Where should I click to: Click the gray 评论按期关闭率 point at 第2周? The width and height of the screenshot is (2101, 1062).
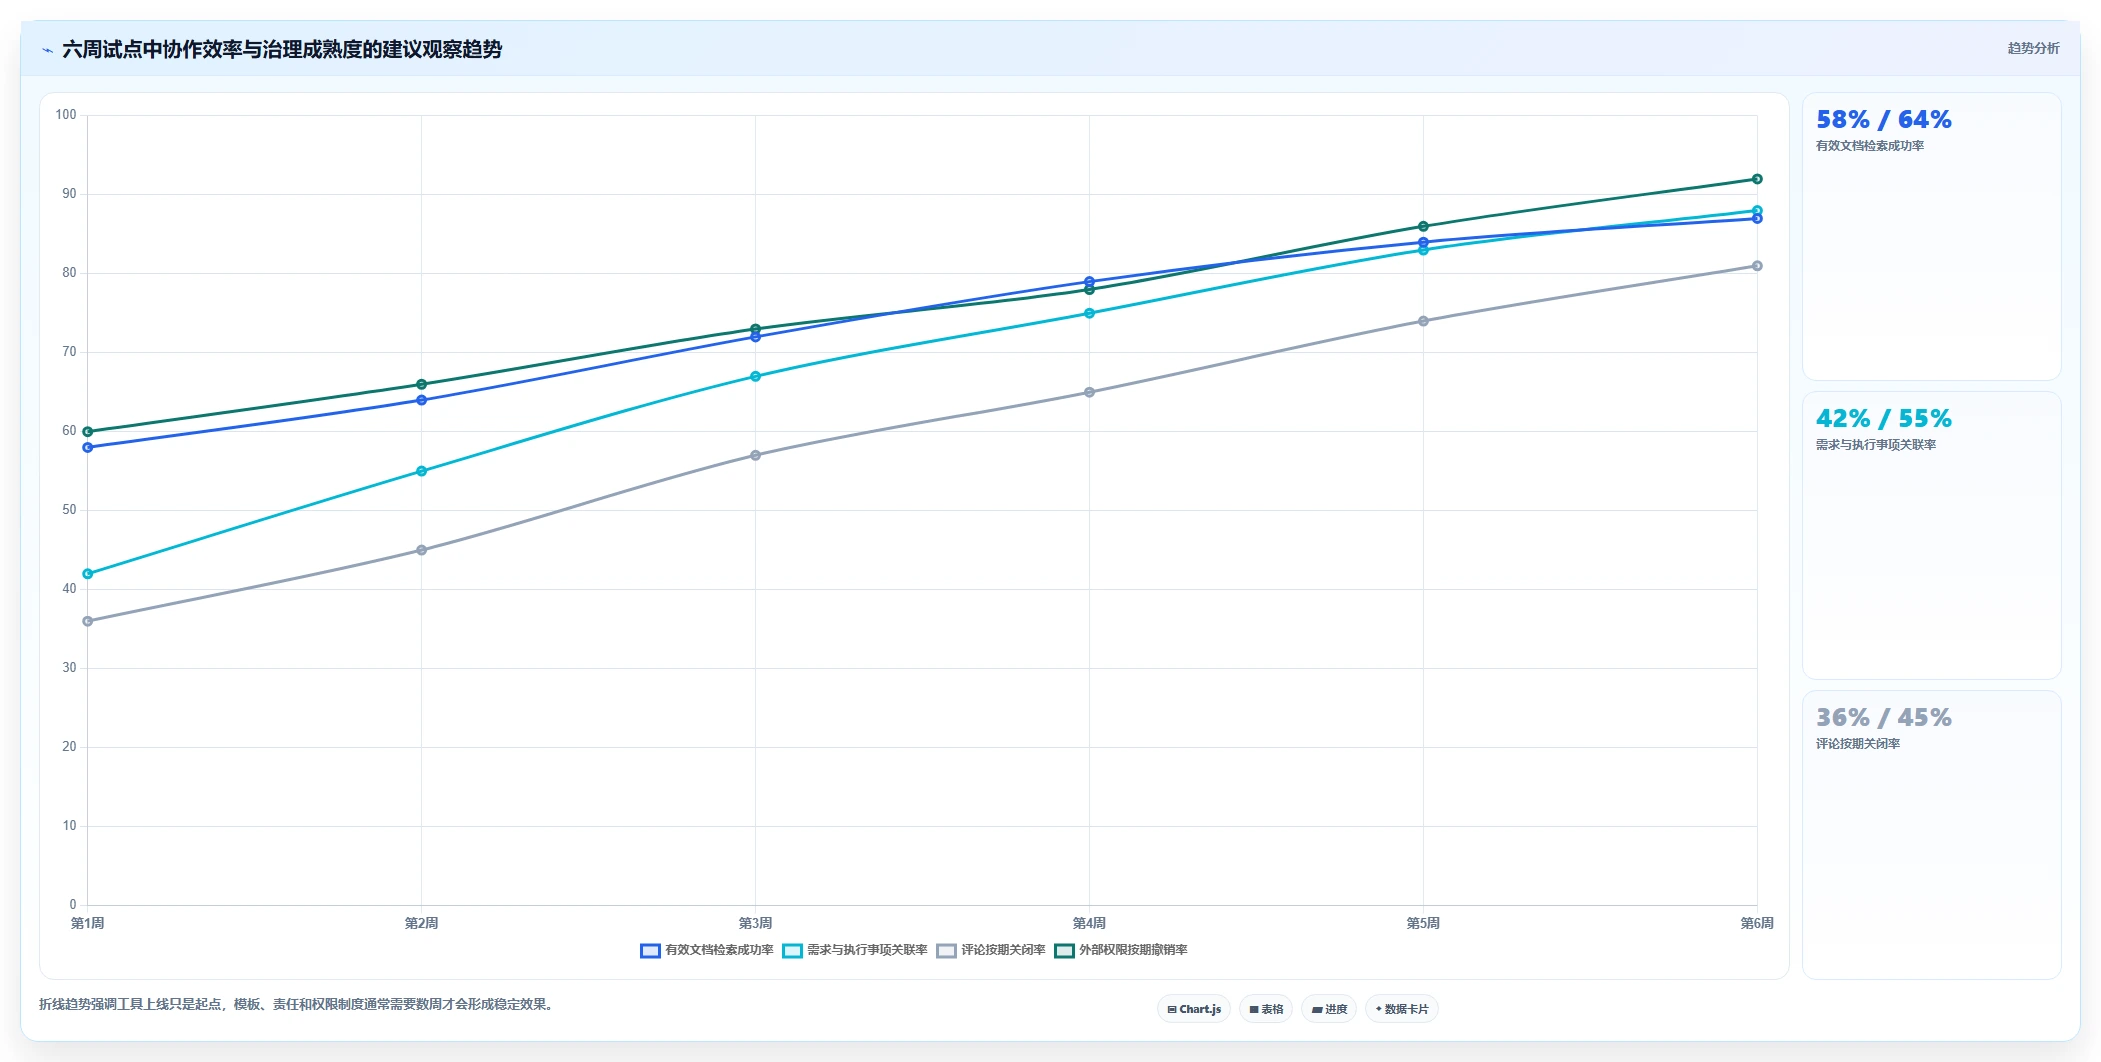pyautogui.click(x=421, y=550)
